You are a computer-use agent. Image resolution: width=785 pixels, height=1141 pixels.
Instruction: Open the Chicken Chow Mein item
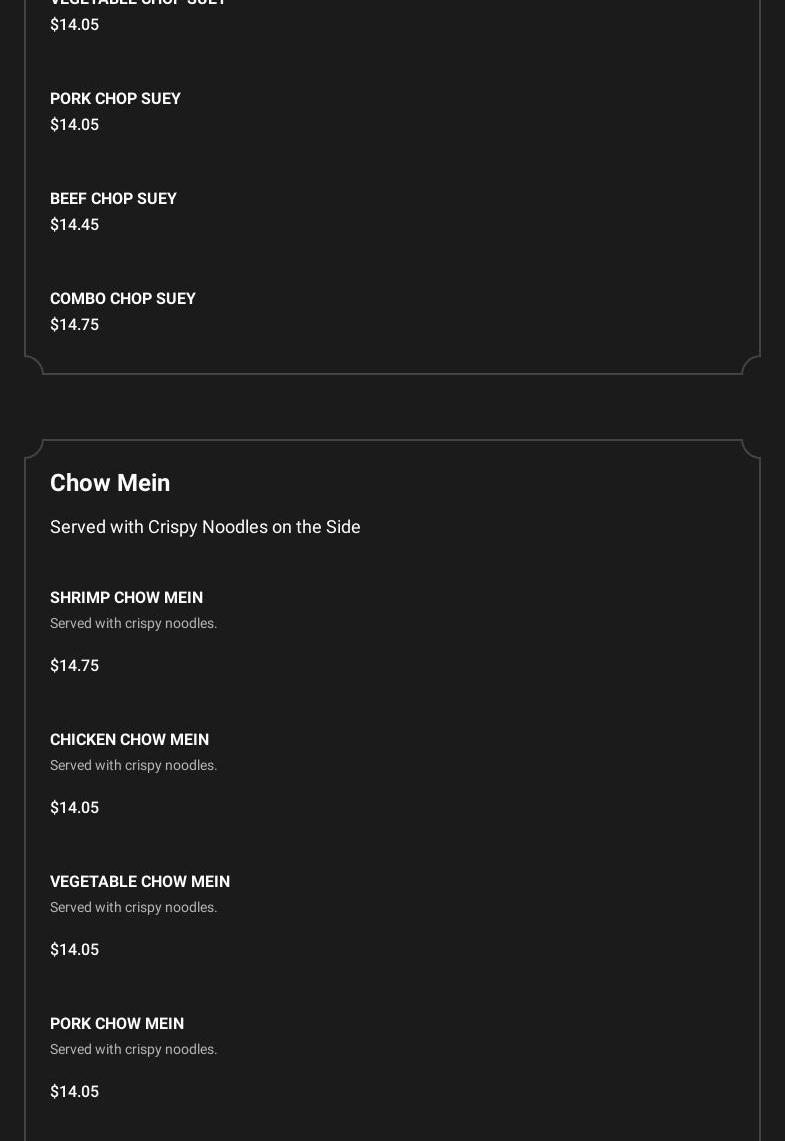[x=129, y=740]
